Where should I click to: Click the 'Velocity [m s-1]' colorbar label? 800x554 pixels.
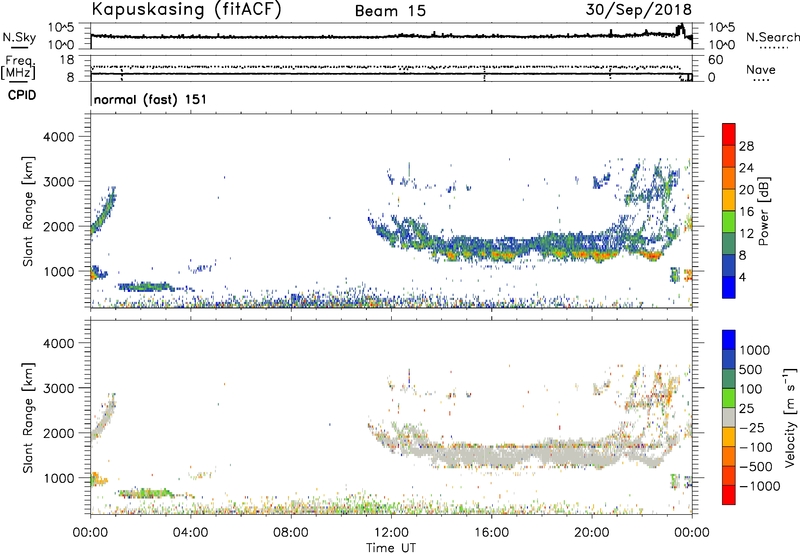790,417
